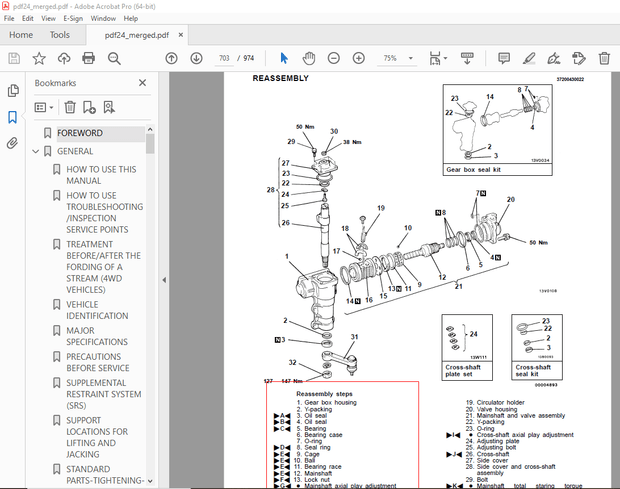Viewport: 620px width, 489px height.
Task: Go to the previous page using the up arrow
Action: (x=171, y=59)
